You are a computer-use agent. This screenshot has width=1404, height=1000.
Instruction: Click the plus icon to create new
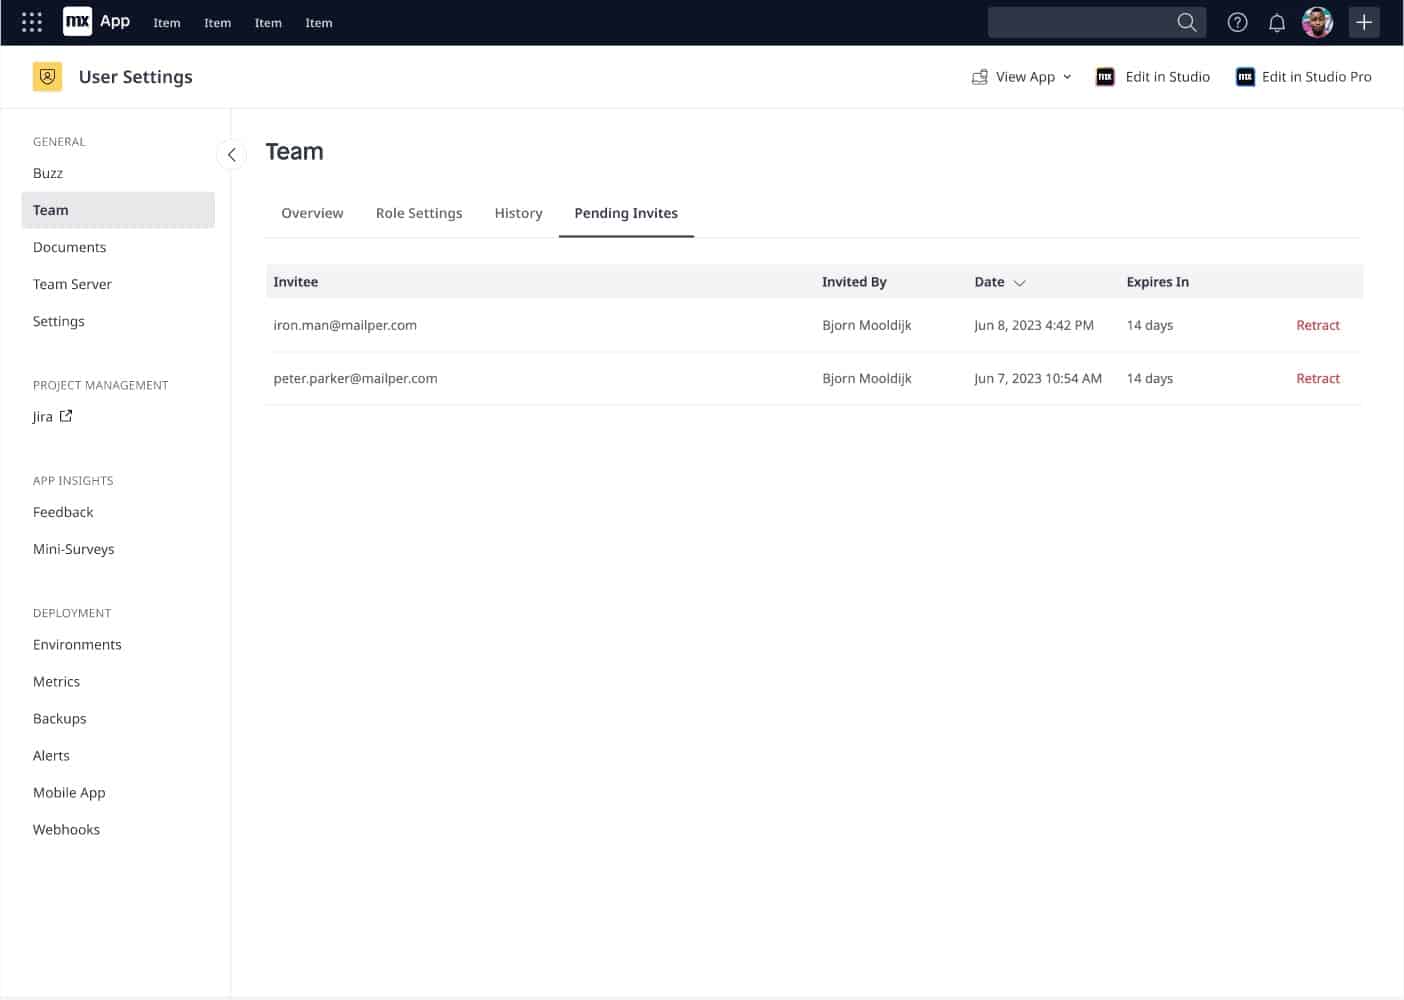[1364, 21]
